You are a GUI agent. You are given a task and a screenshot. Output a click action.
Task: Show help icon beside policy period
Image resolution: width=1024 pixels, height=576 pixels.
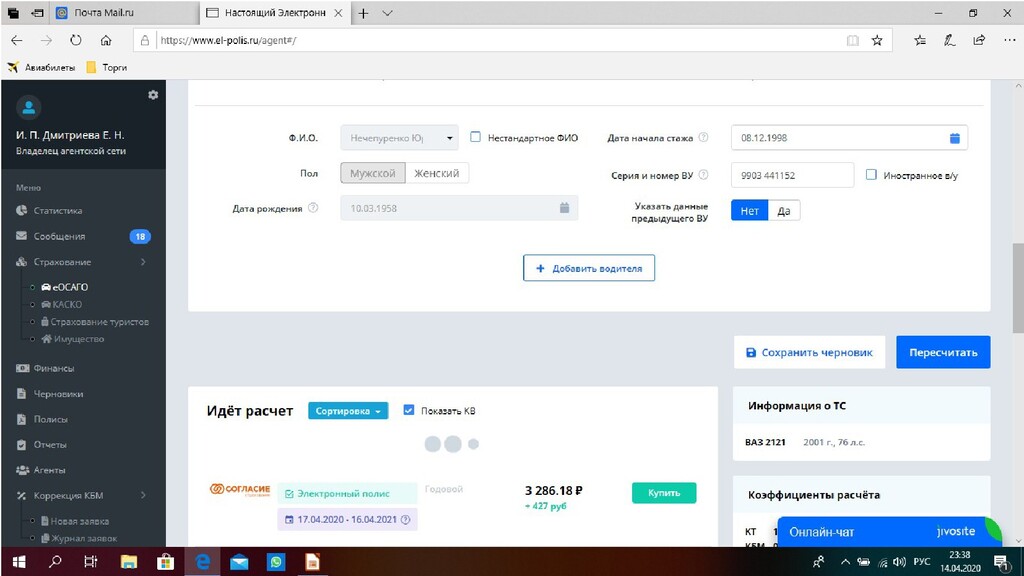(406, 520)
